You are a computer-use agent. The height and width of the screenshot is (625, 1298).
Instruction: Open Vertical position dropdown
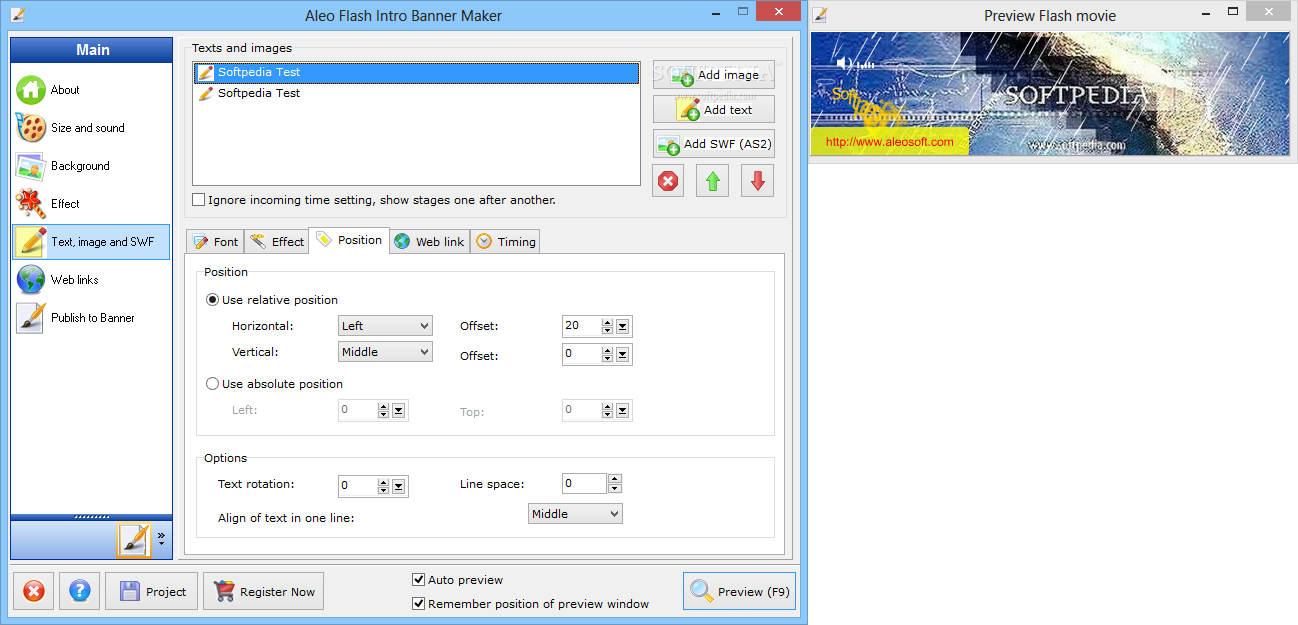coord(385,352)
